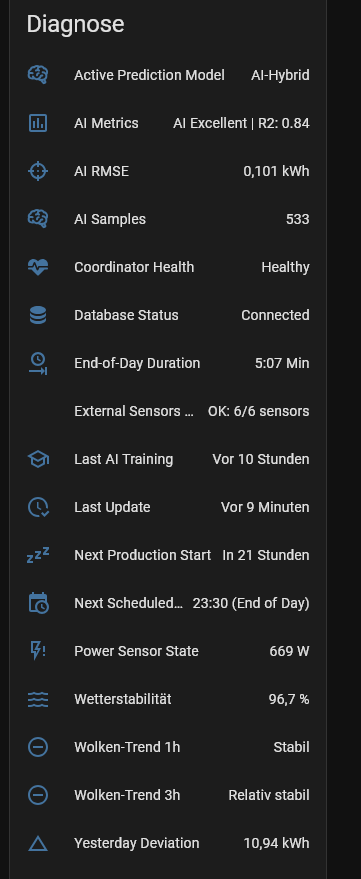Click the 669 W power sensor value
Screen dimensions: 361x879
click(289, 651)
